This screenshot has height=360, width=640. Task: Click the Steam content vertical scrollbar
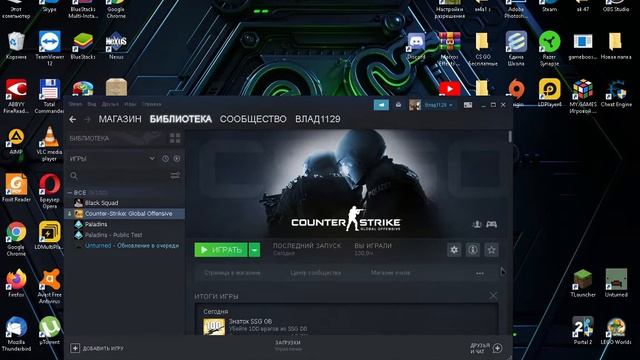(510, 137)
